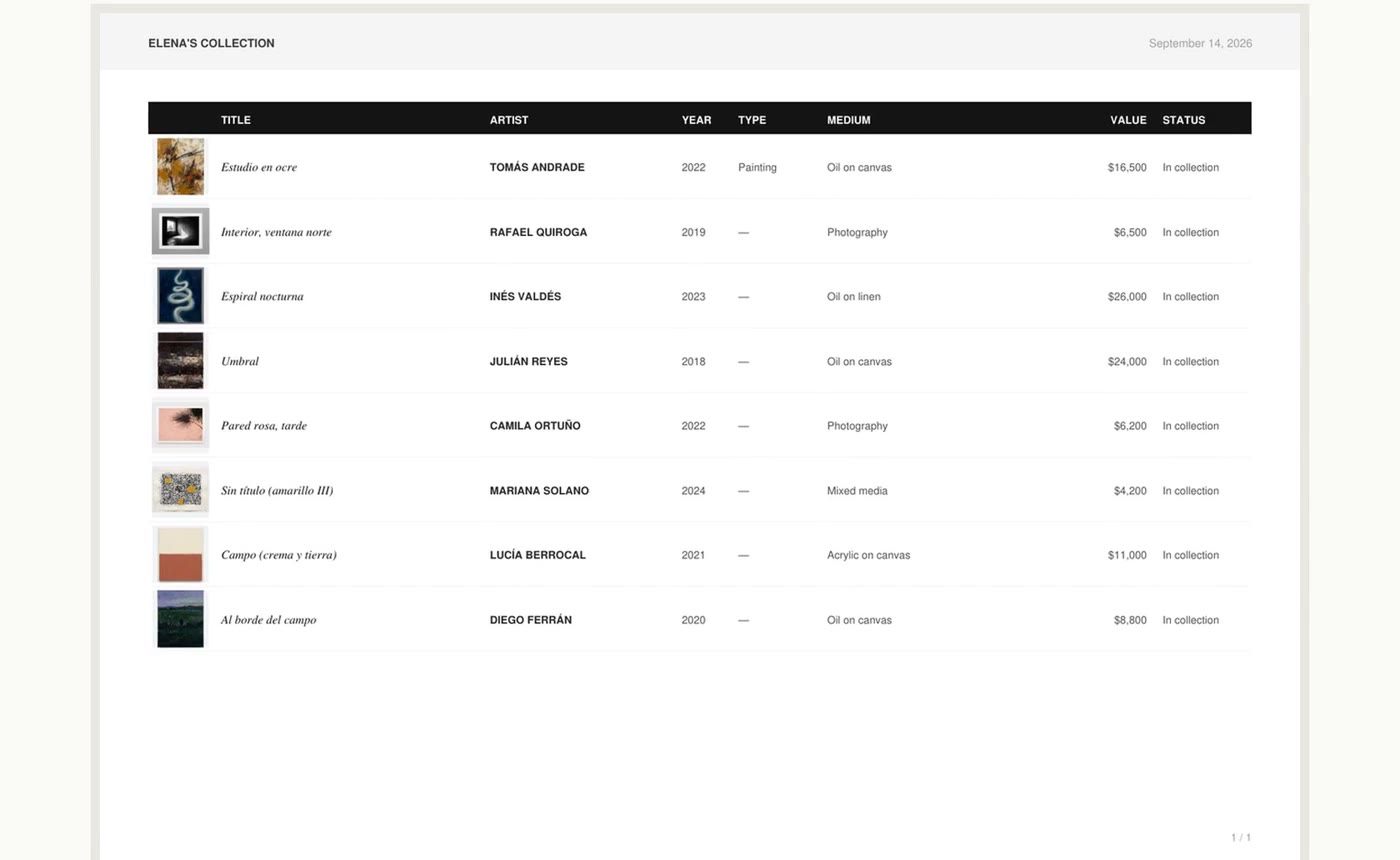
Task: Select the title Espiral nocturna
Action: pyautogui.click(x=262, y=296)
